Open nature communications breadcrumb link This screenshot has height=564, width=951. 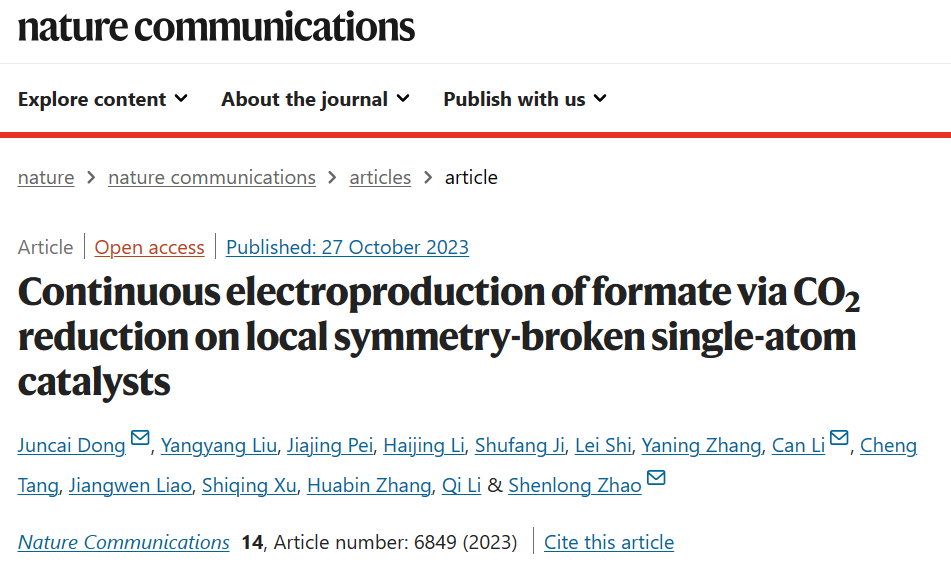pos(212,178)
